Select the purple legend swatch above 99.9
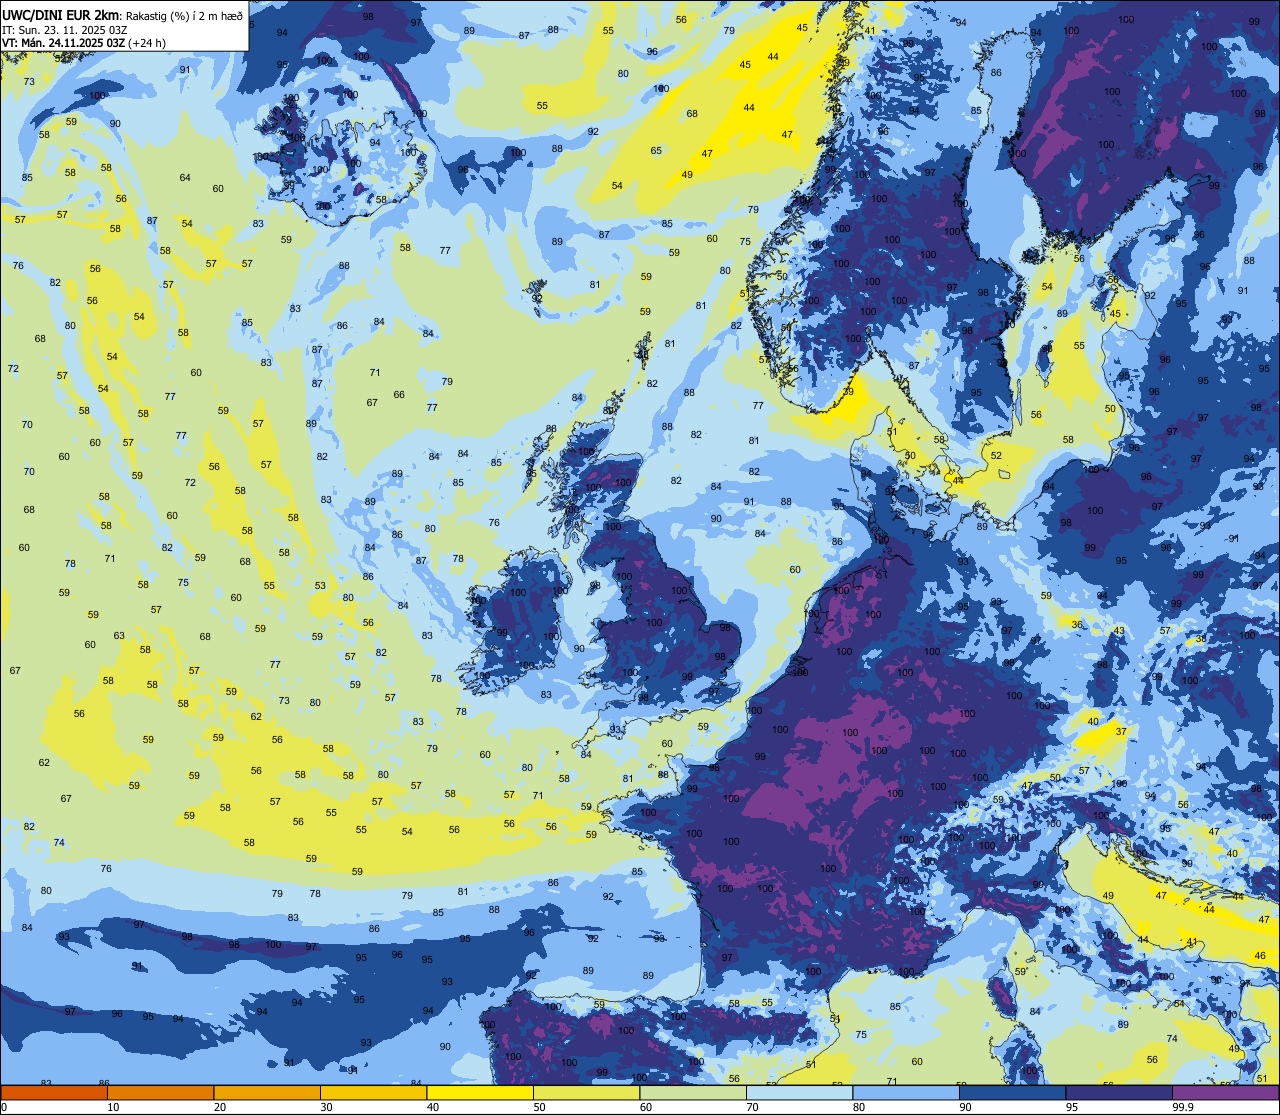Viewport: 1280px width, 1115px height. coord(1225,1092)
